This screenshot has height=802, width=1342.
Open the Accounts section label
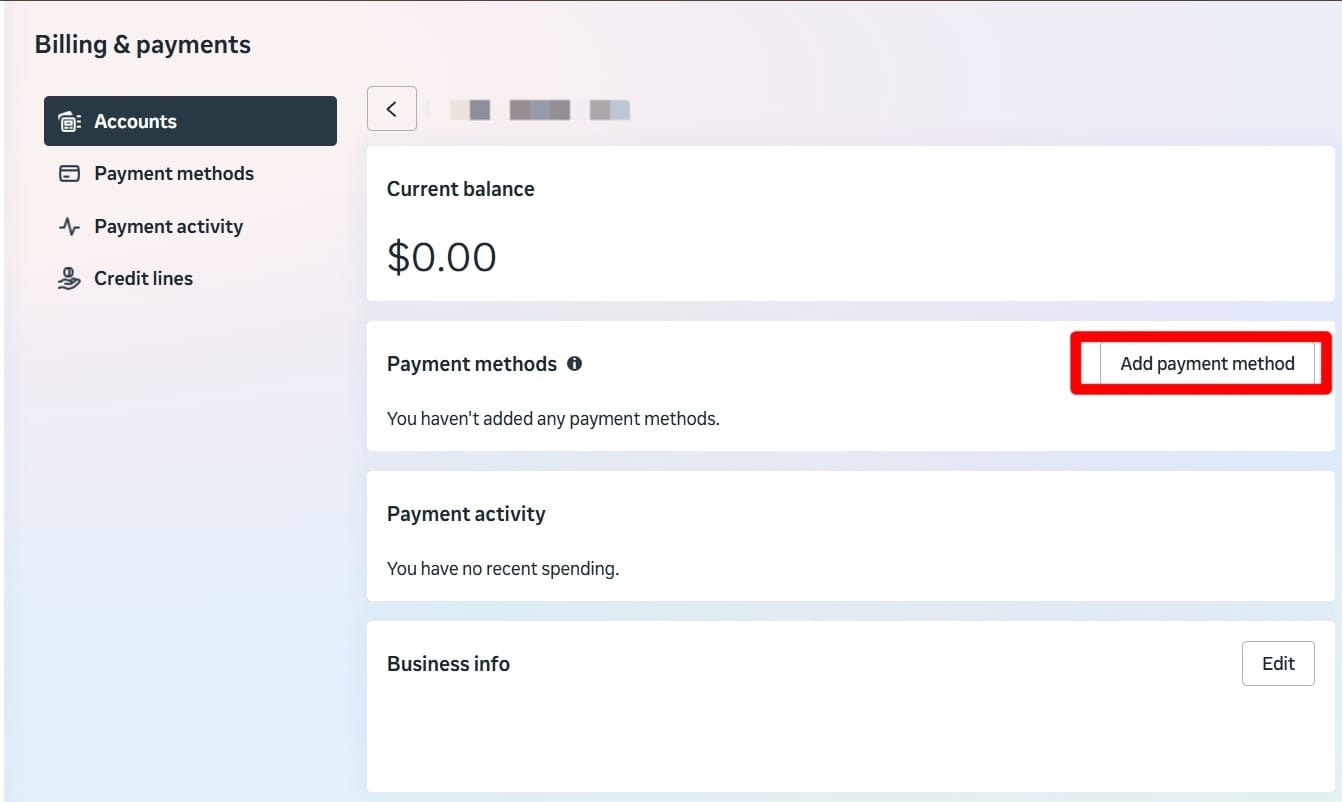[135, 122]
